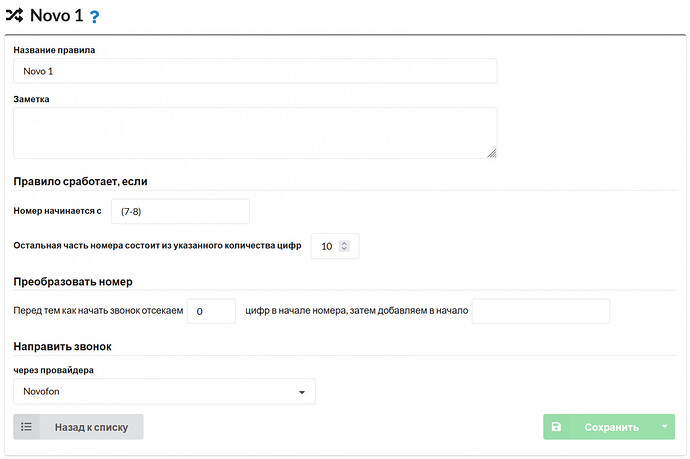Focus the Название правила field with Novo 1
690x459 pixels.
(255, 71)
